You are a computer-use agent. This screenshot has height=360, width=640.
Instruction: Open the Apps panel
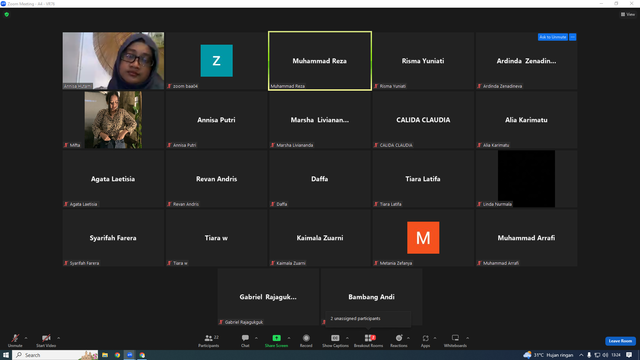pyautogui.click(x=425, y=340)
